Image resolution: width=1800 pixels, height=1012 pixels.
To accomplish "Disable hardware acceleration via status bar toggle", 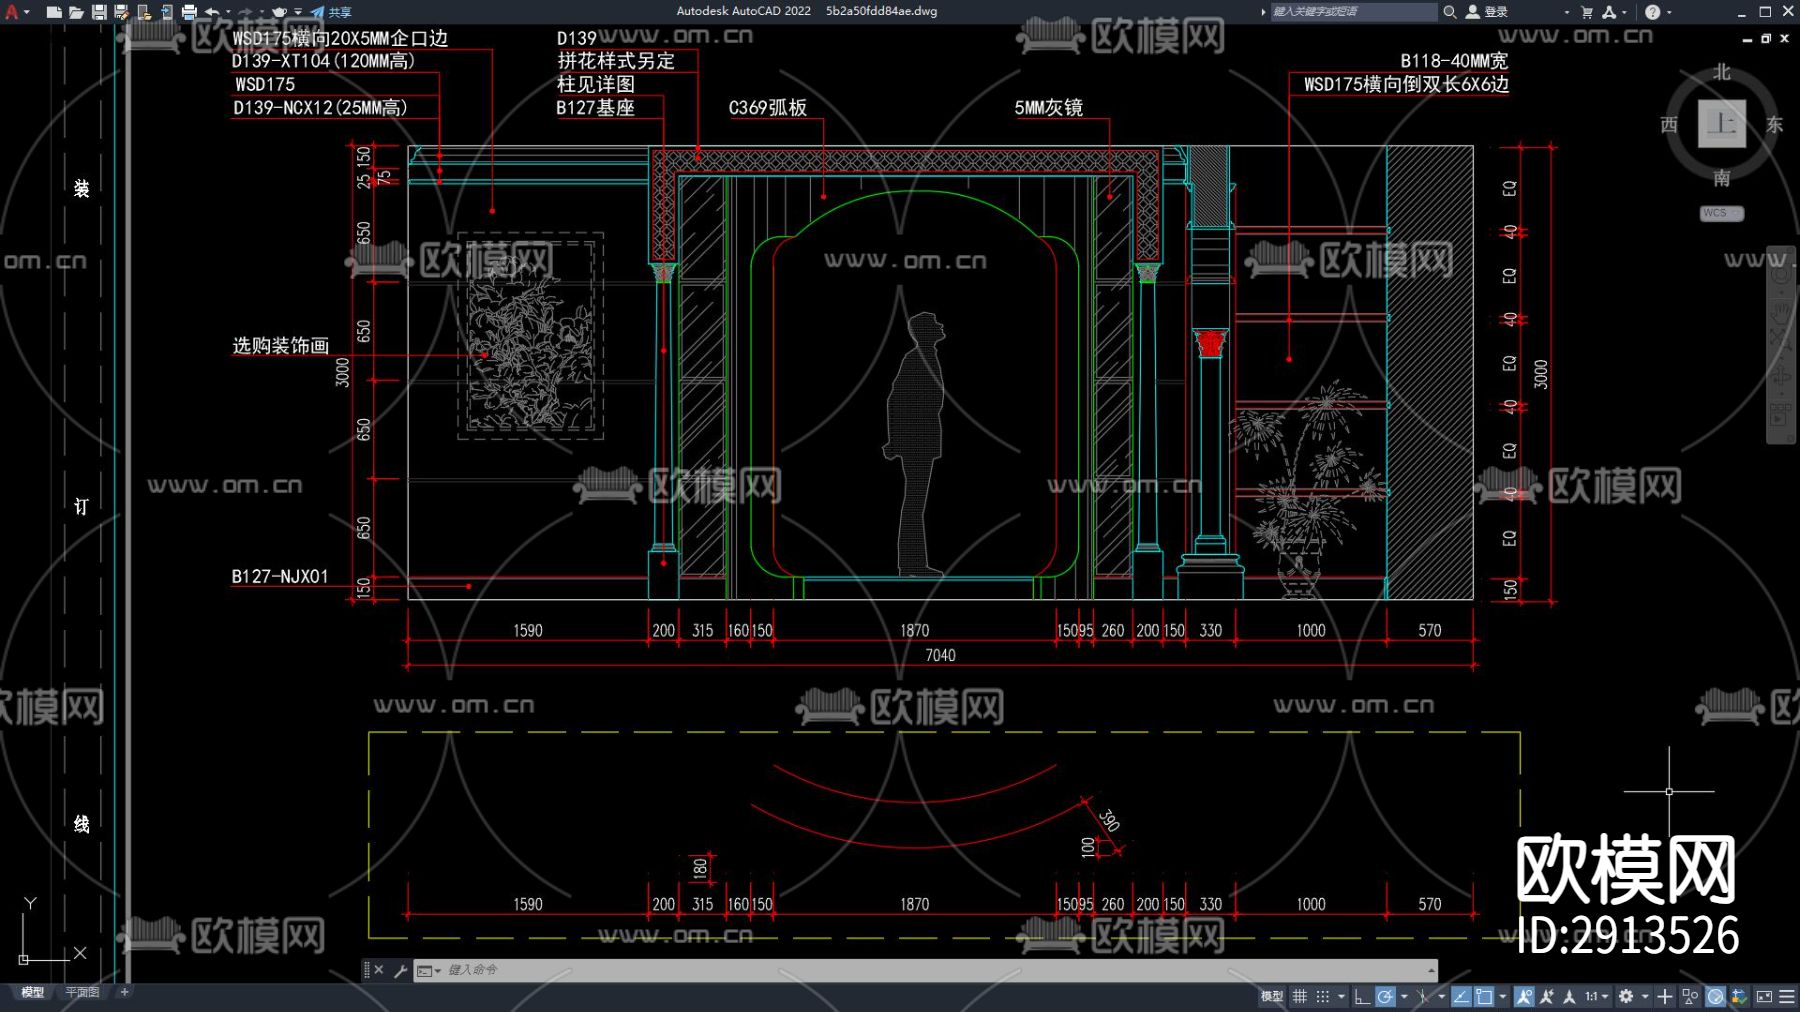I will point(1714,997).
